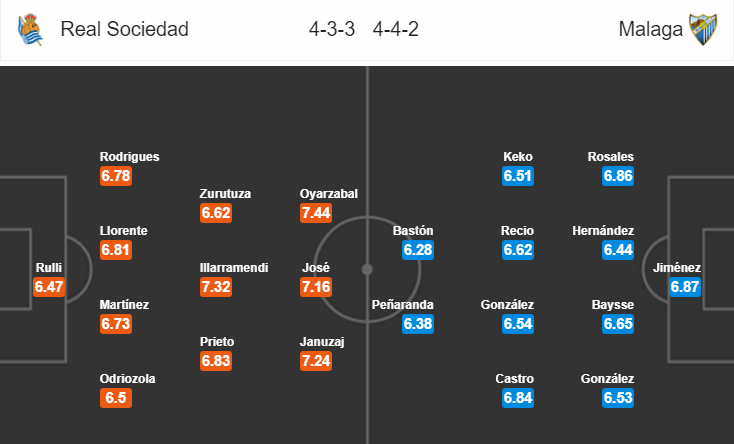This screenshot has height=444, width=734.
Task: Select Rosales' 6.86 rating badge
Action: pyautogui.click(x=618, y=176)
